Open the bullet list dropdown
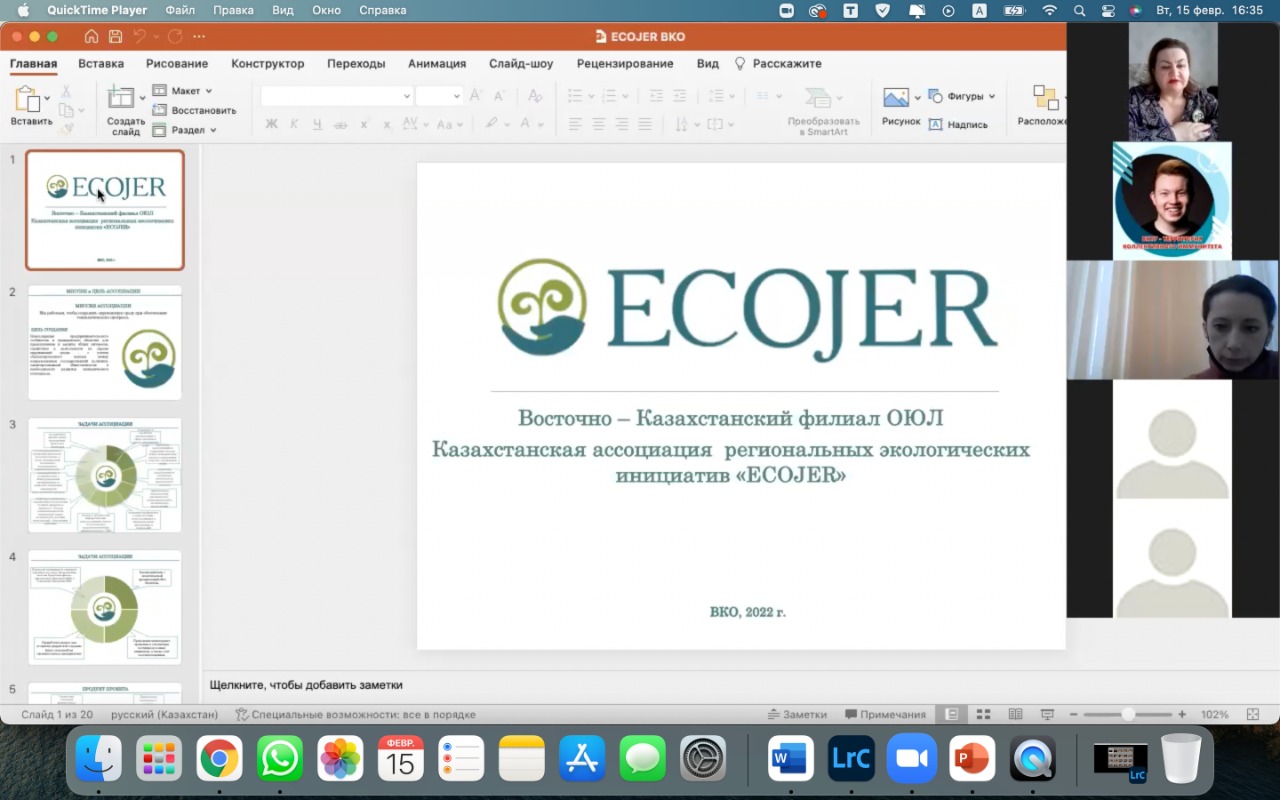Screen dimensions: 1280x800 coord(592,97)
